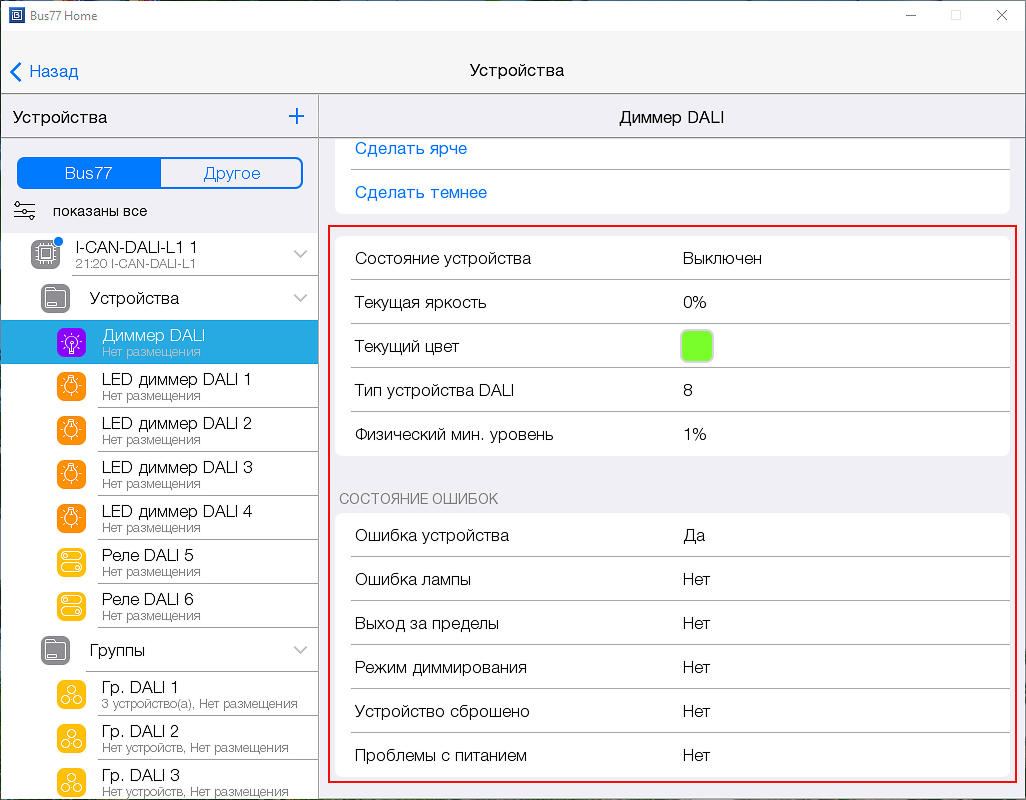Select the Диммер DALI device row
Viewport: 1026px width, 800px height.
tap(160, 342)
